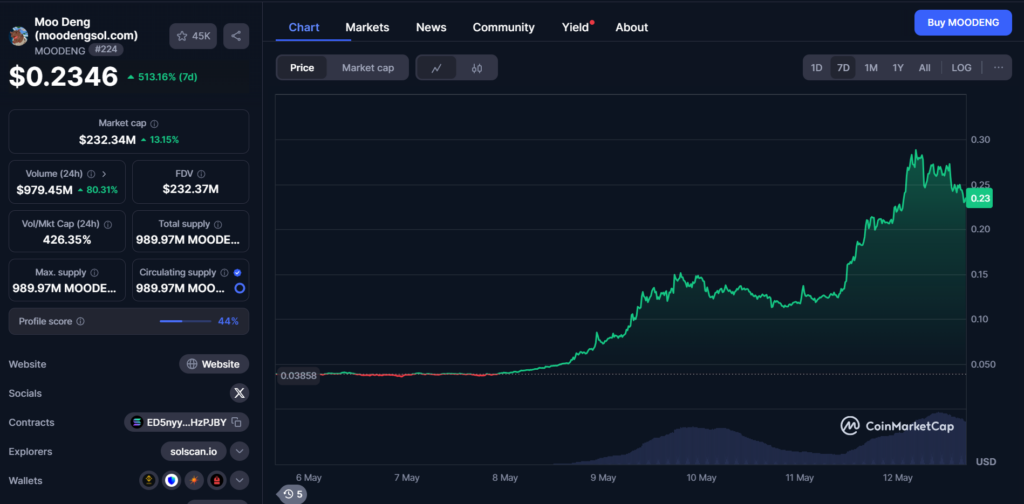The width and height of the screenshot is (1024, 504).
Task: Open the solscan.io explorer link
Action: pos(193,451)
